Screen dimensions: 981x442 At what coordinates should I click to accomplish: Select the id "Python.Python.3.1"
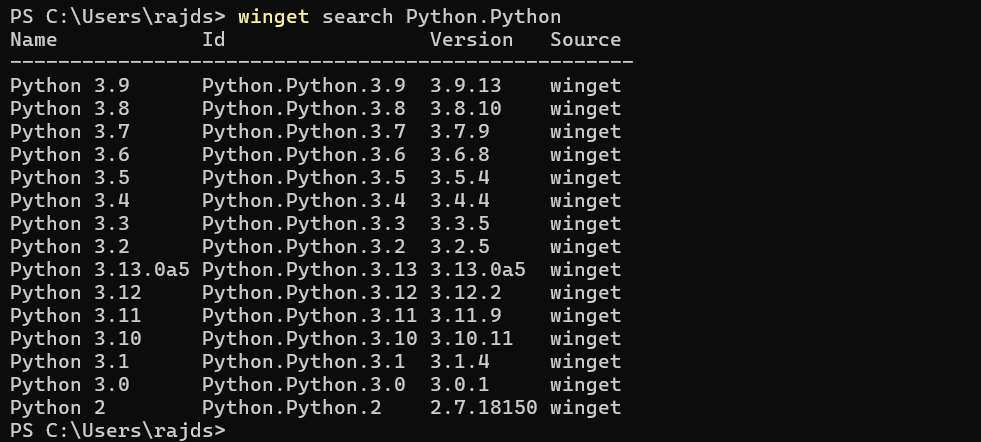[x=303, y=361]
